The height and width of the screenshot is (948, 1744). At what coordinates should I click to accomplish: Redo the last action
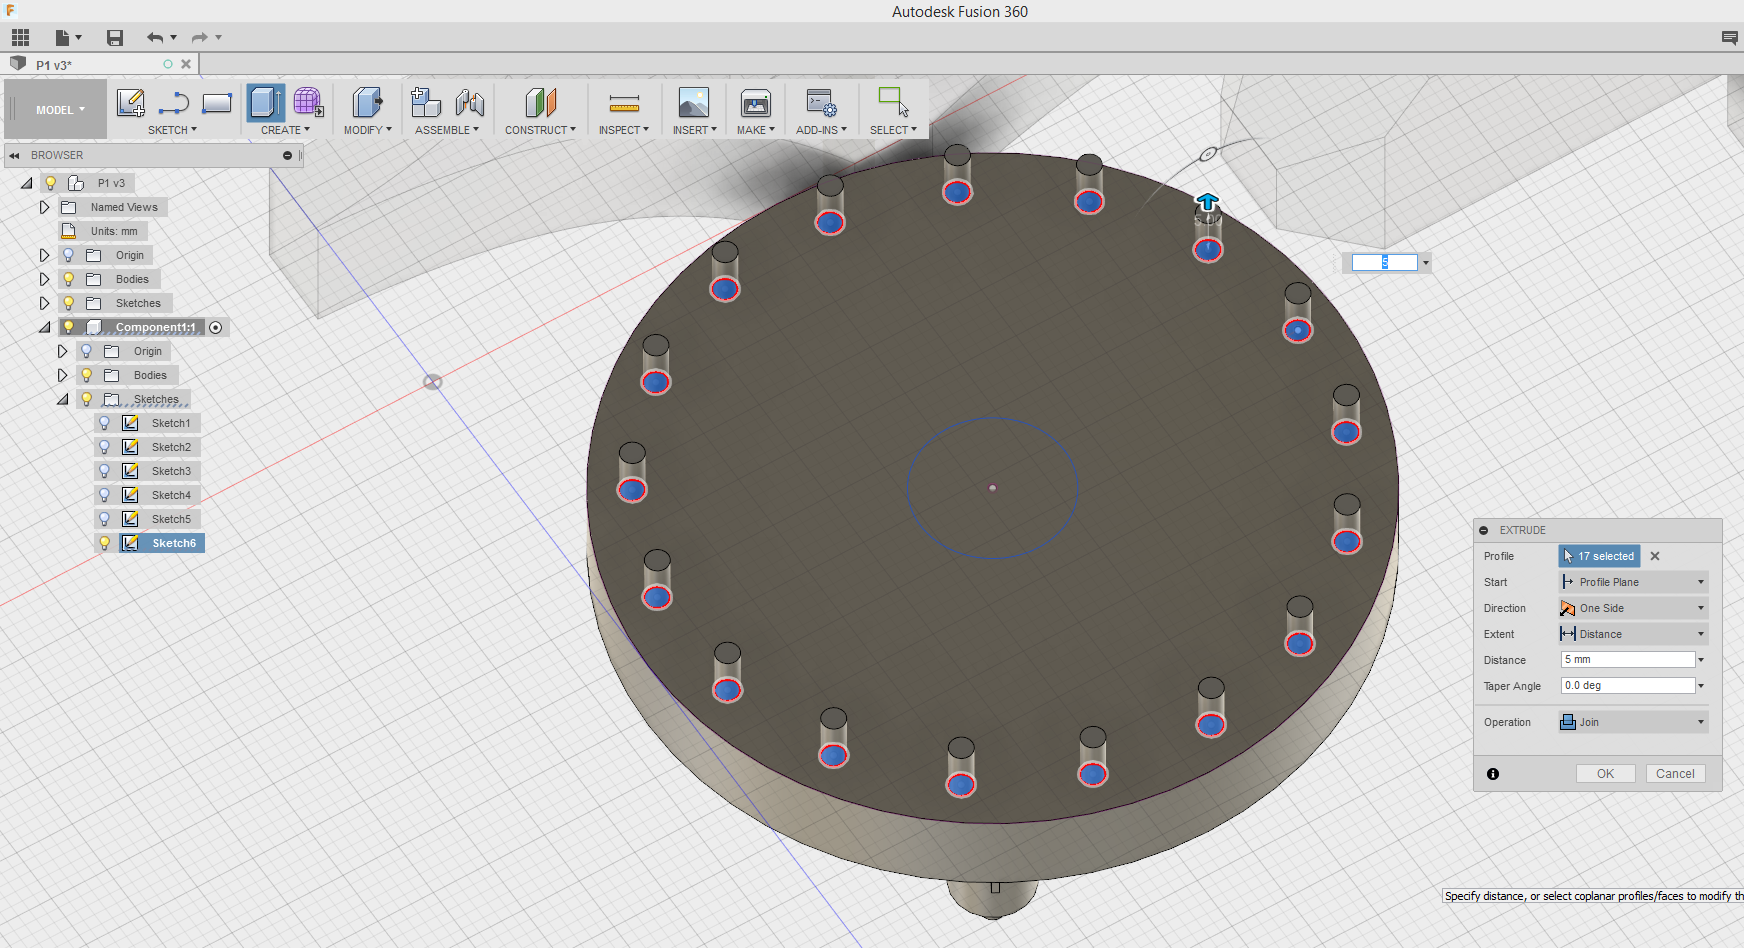point(200,38)
